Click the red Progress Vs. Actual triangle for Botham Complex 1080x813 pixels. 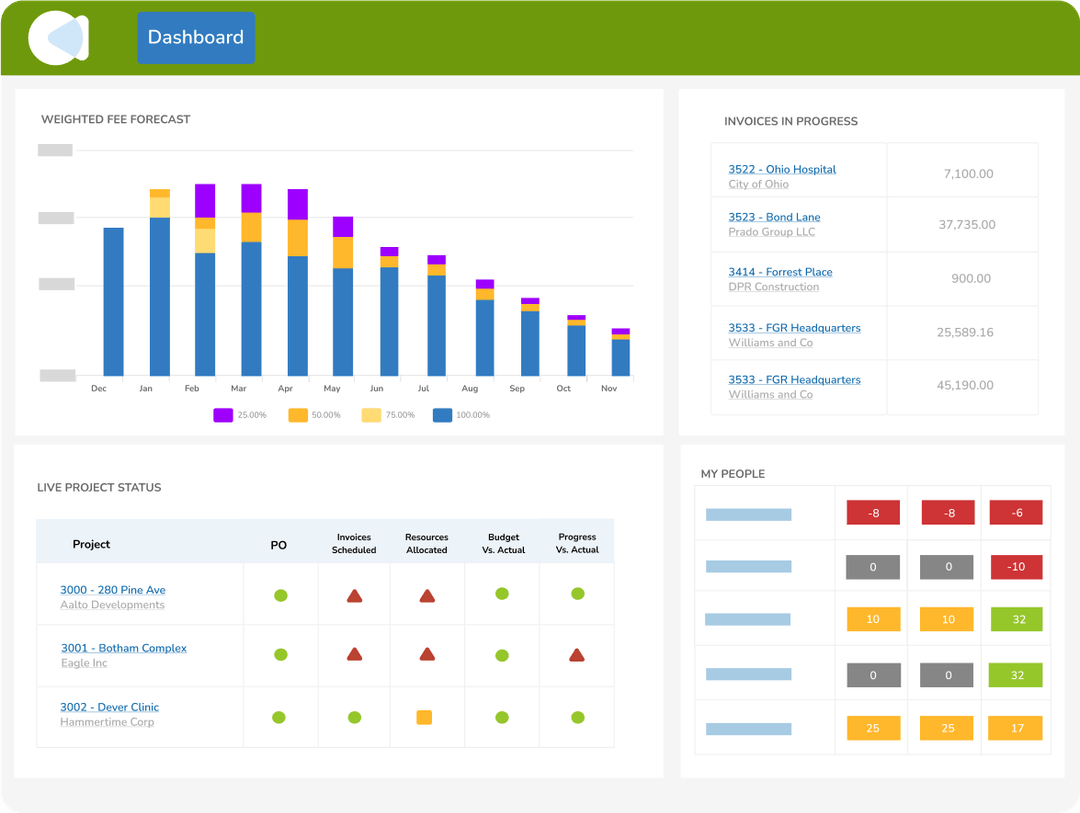[577, 655]
